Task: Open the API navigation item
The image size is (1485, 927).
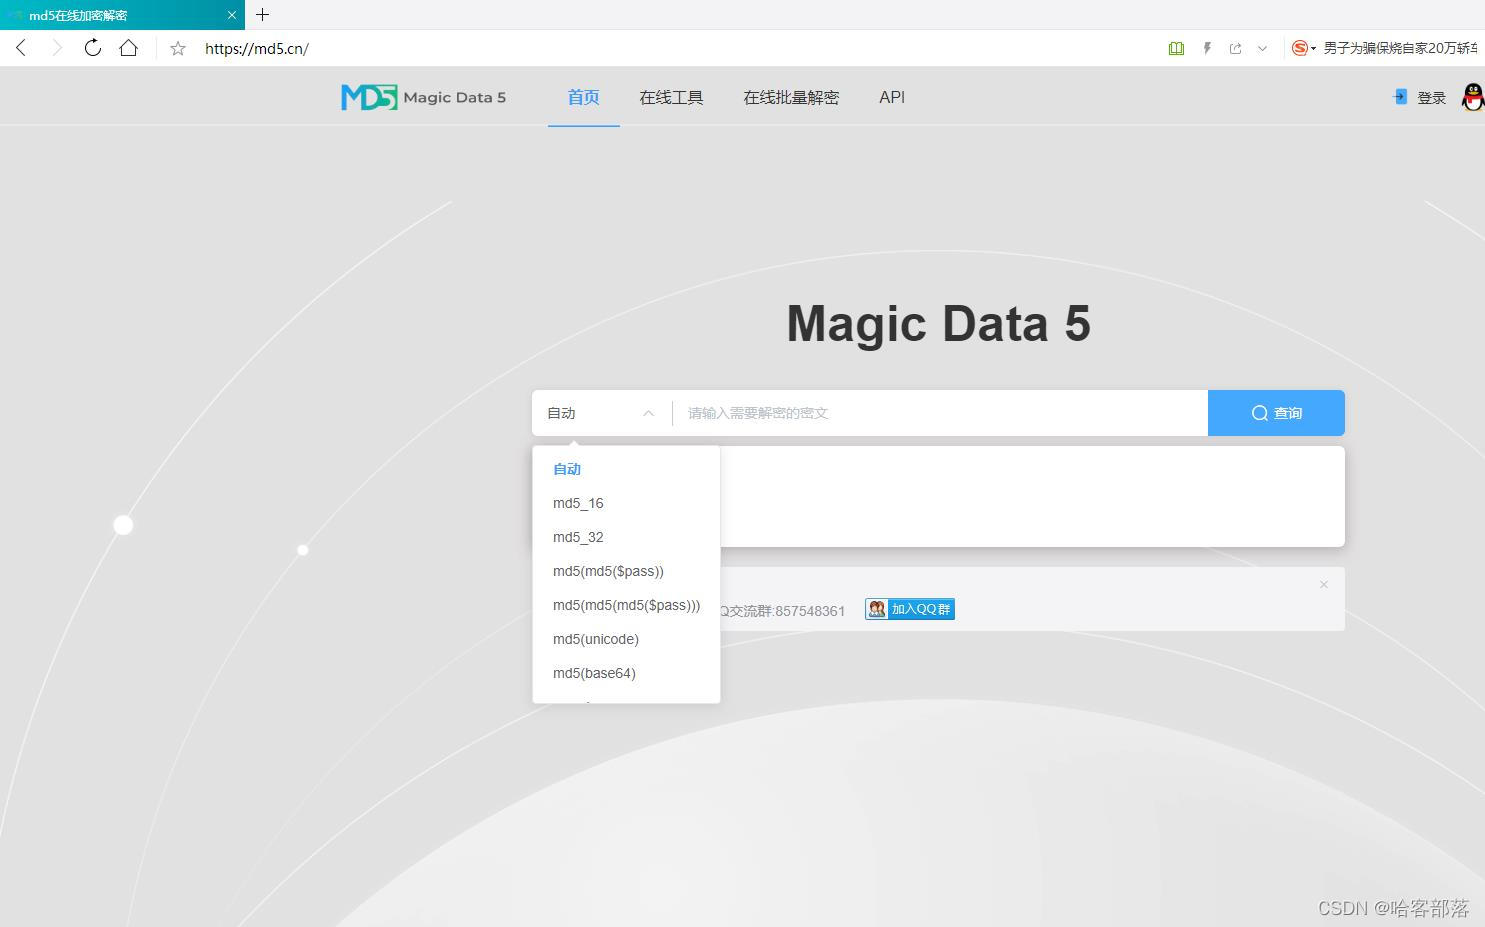Action: point(892,97)
